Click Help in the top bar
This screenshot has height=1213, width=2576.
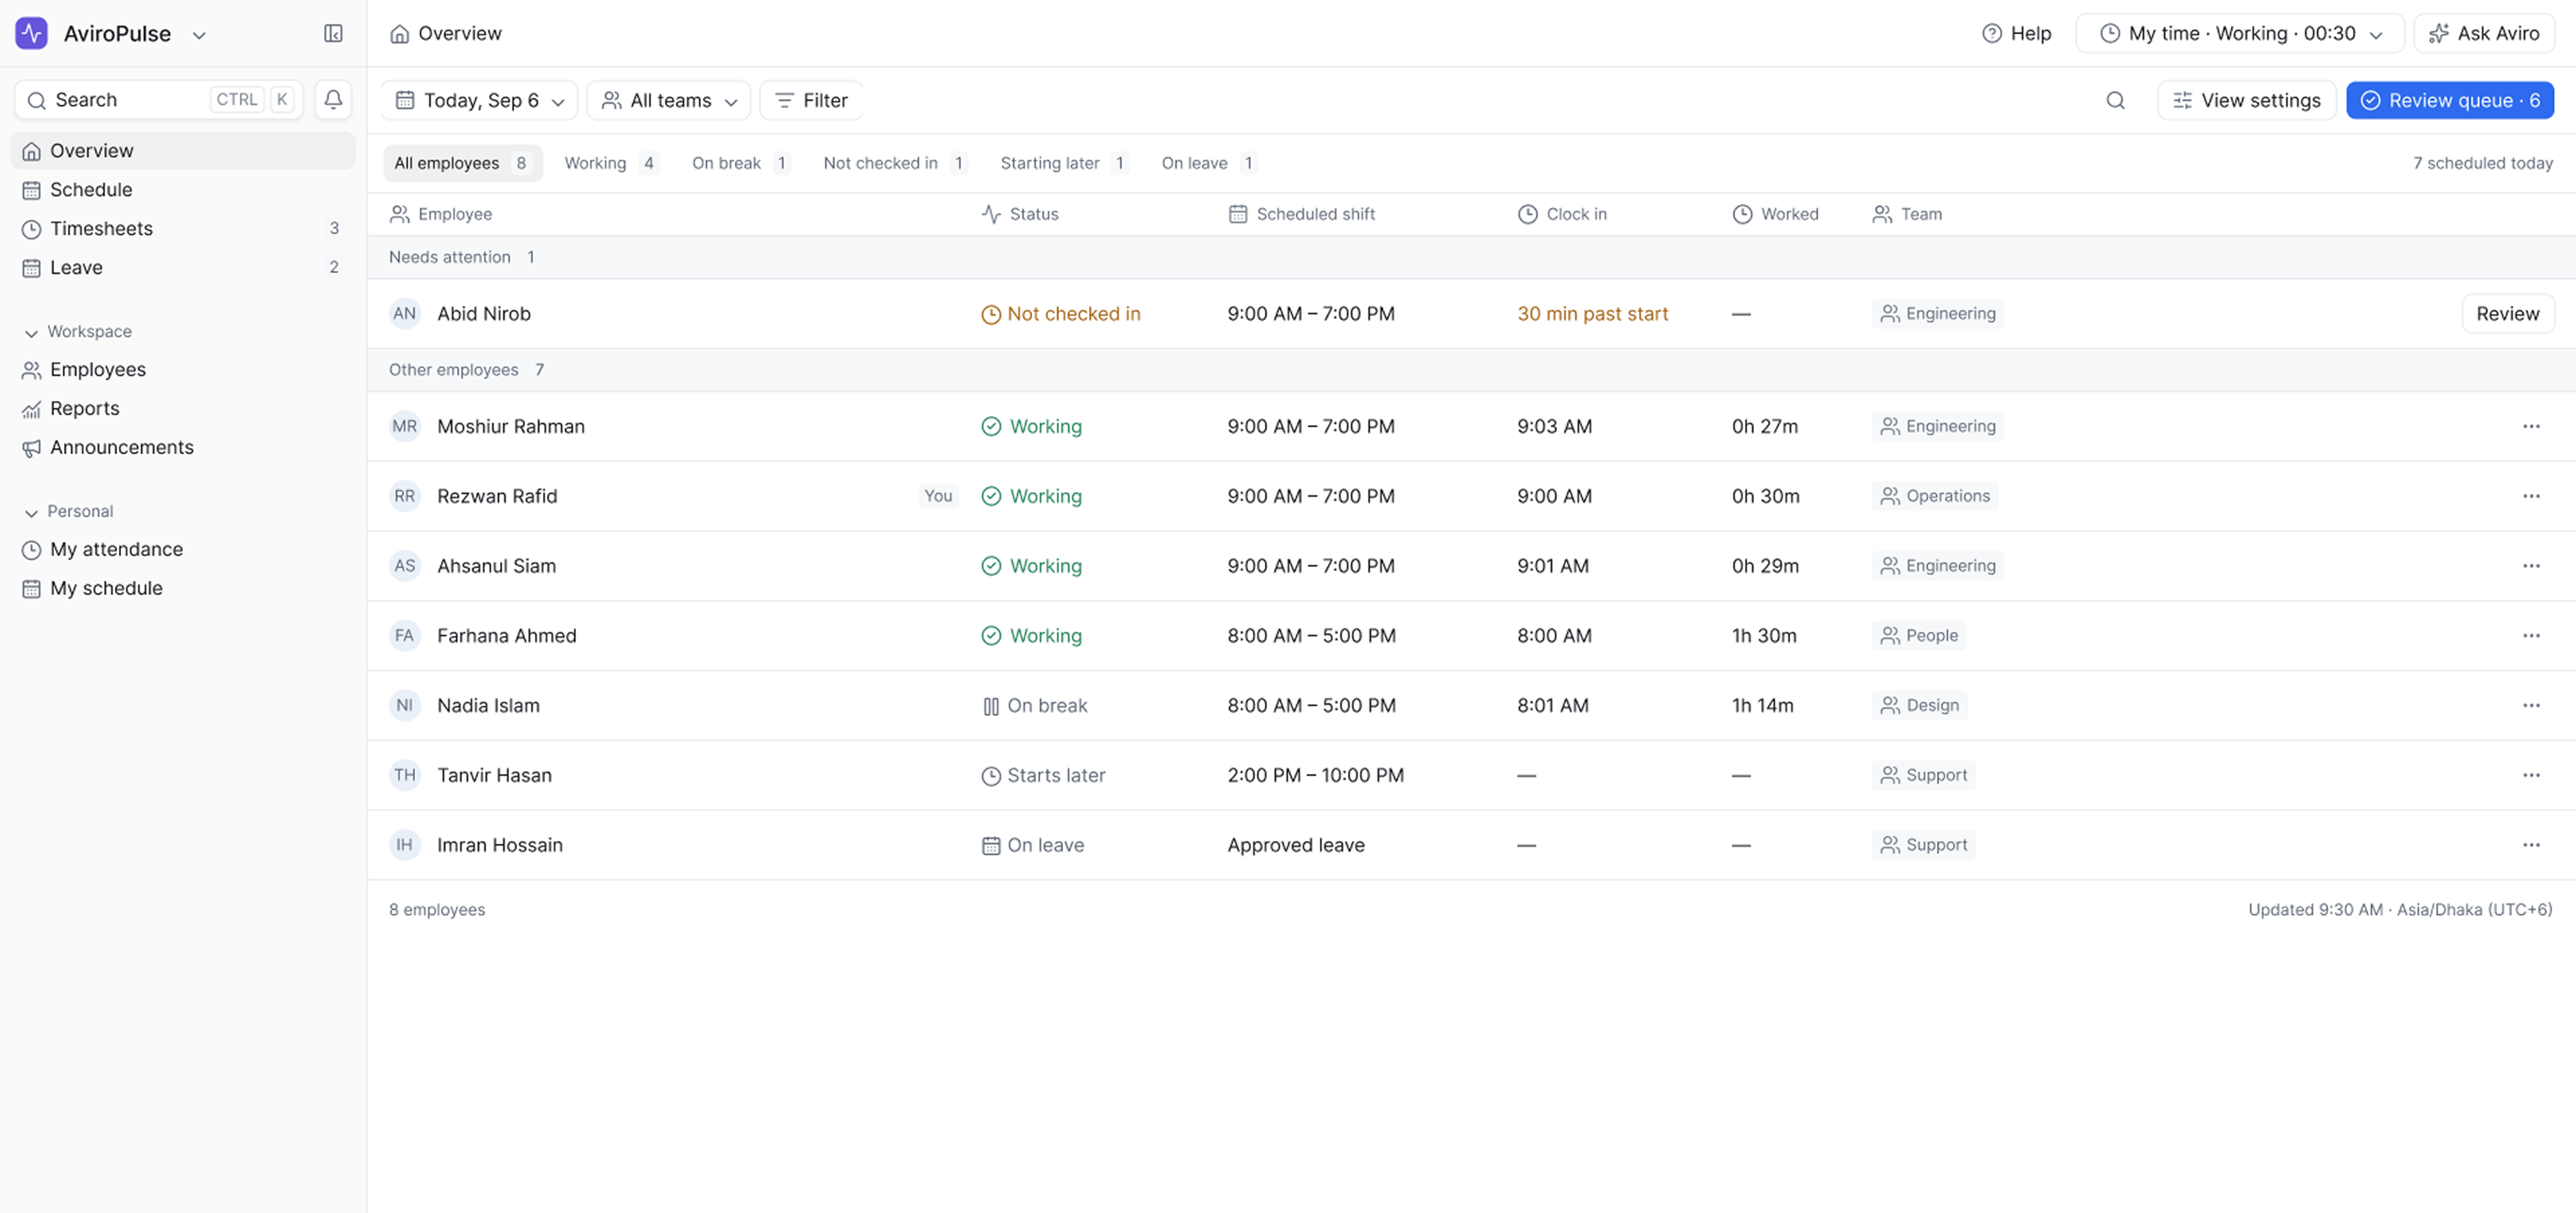coord(2016,33)
